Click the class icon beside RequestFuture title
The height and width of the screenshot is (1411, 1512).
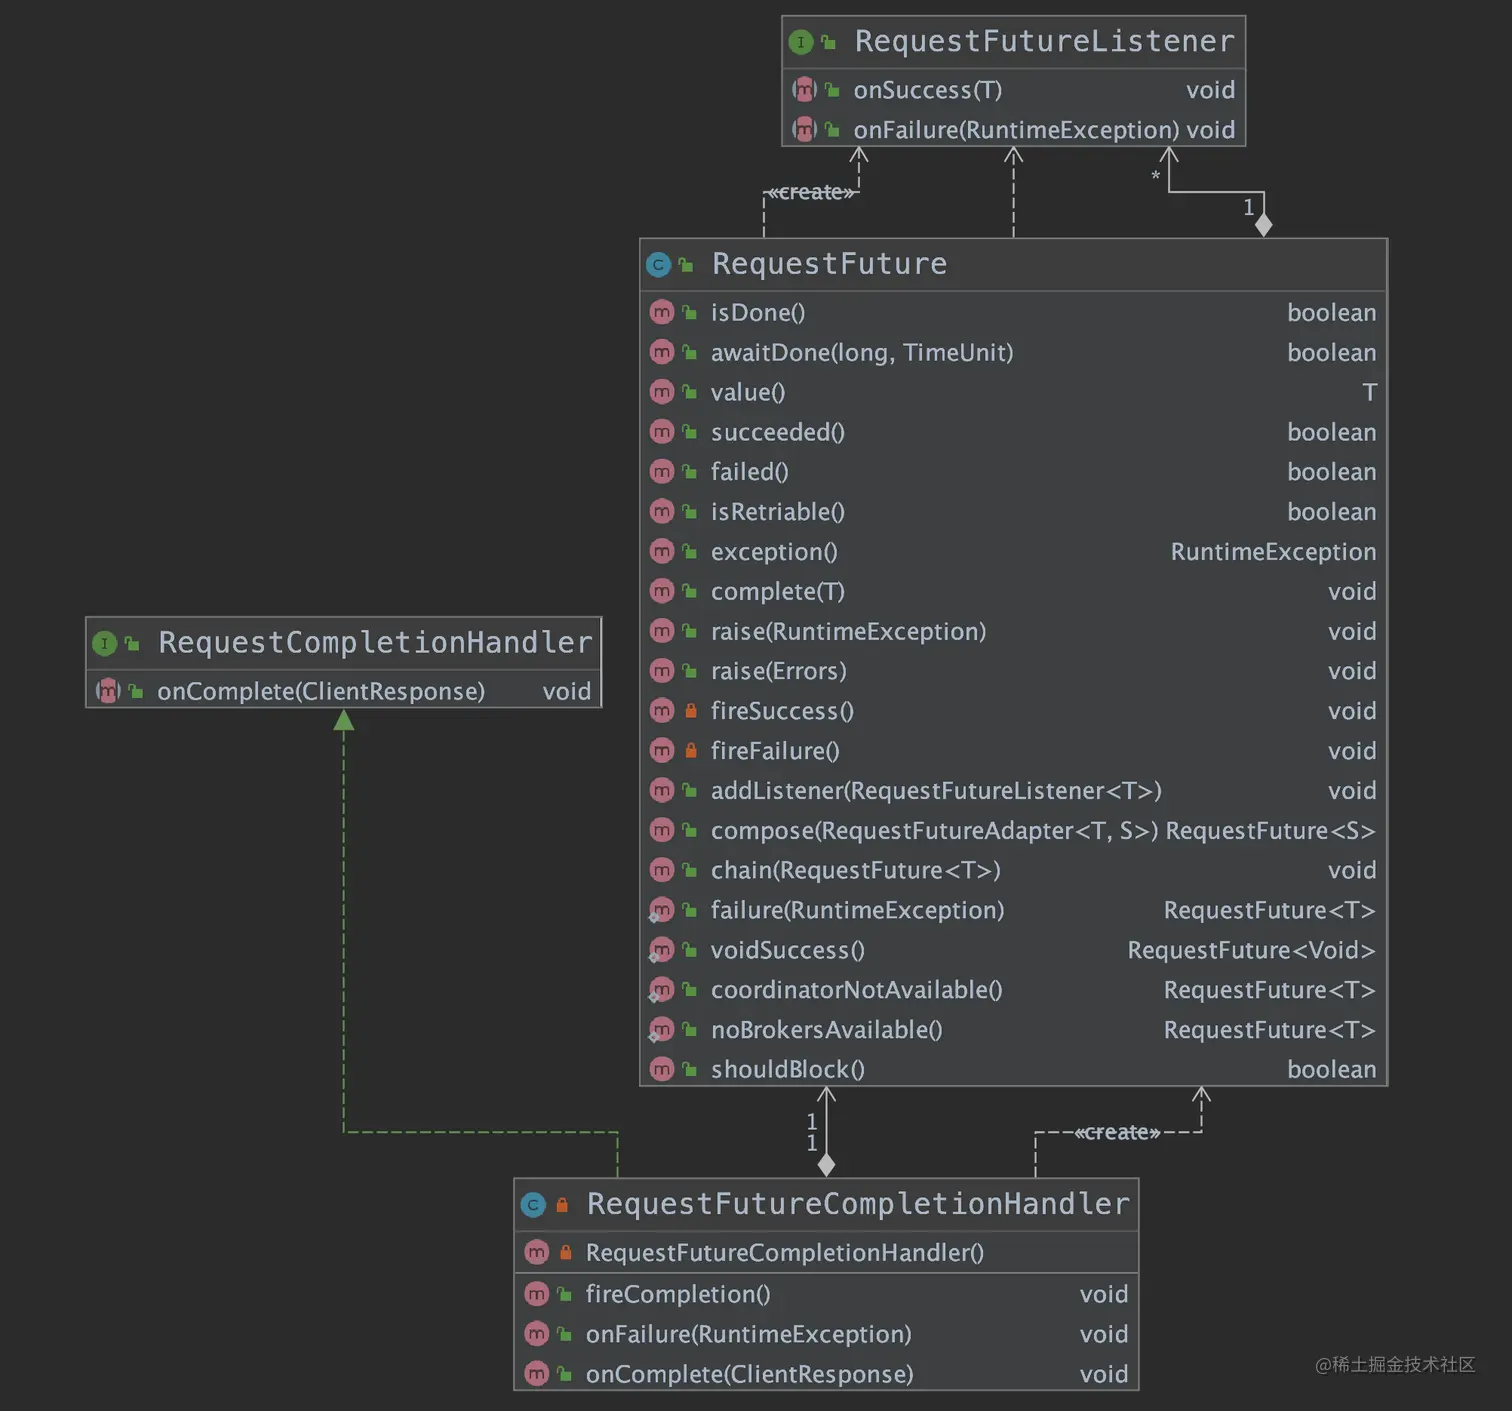tap(658, 265)
